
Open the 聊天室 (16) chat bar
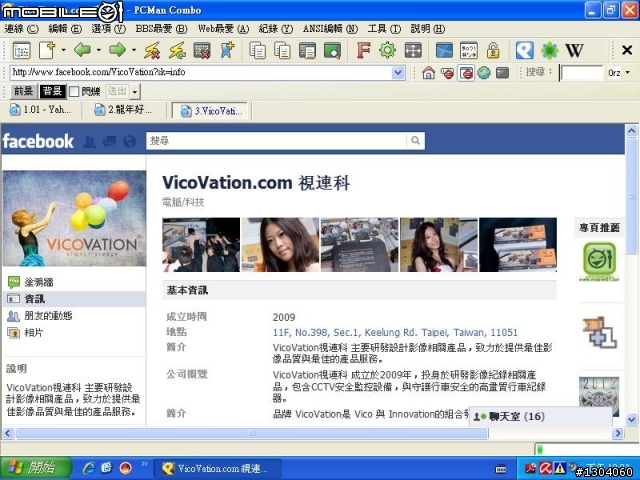[x=540, y=417]
